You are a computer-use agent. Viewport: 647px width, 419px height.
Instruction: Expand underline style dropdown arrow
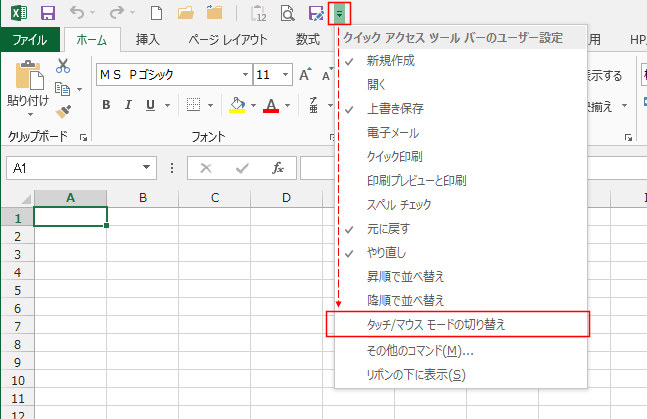(x=168, y=106)
